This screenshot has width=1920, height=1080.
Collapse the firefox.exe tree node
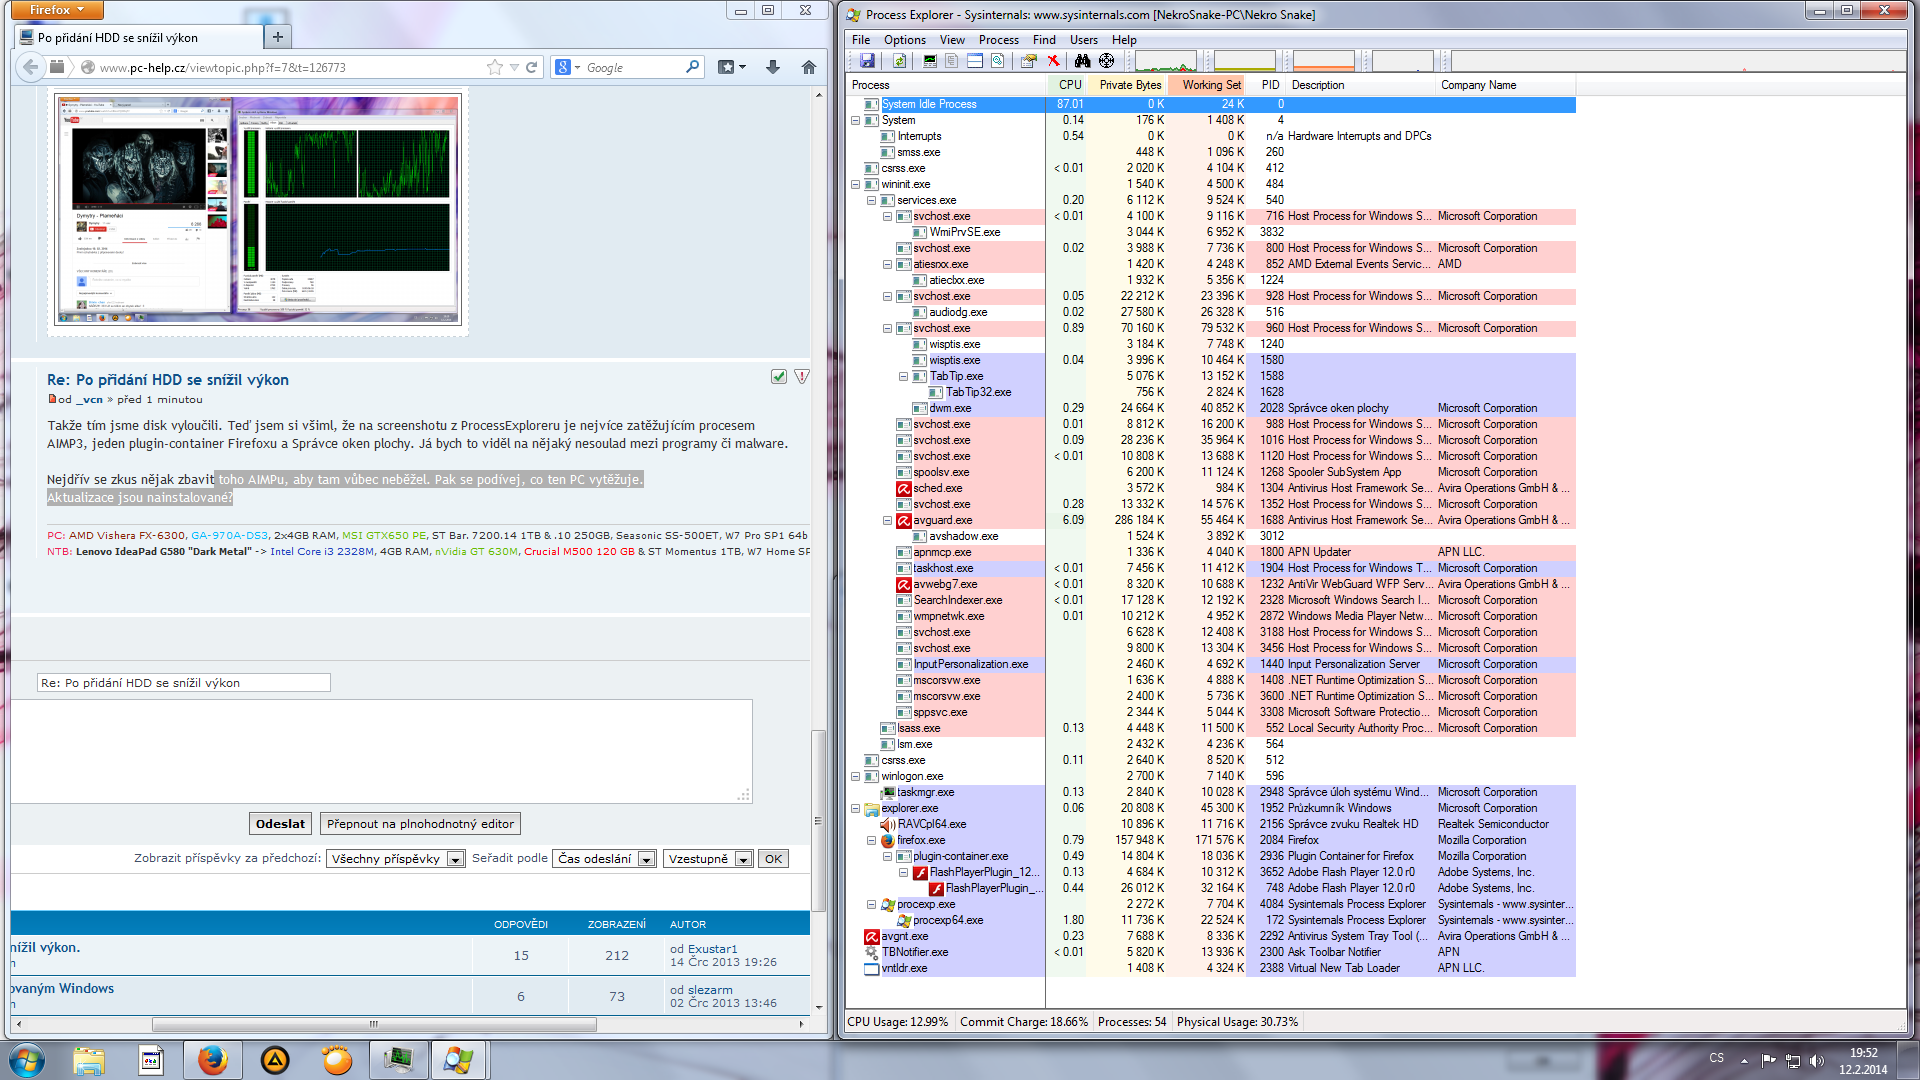coord(871,840)
